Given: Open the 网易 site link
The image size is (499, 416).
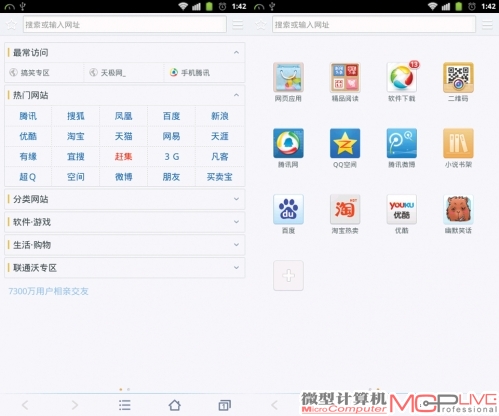Looking at the screenshot, I should click(x=171, y=136).
